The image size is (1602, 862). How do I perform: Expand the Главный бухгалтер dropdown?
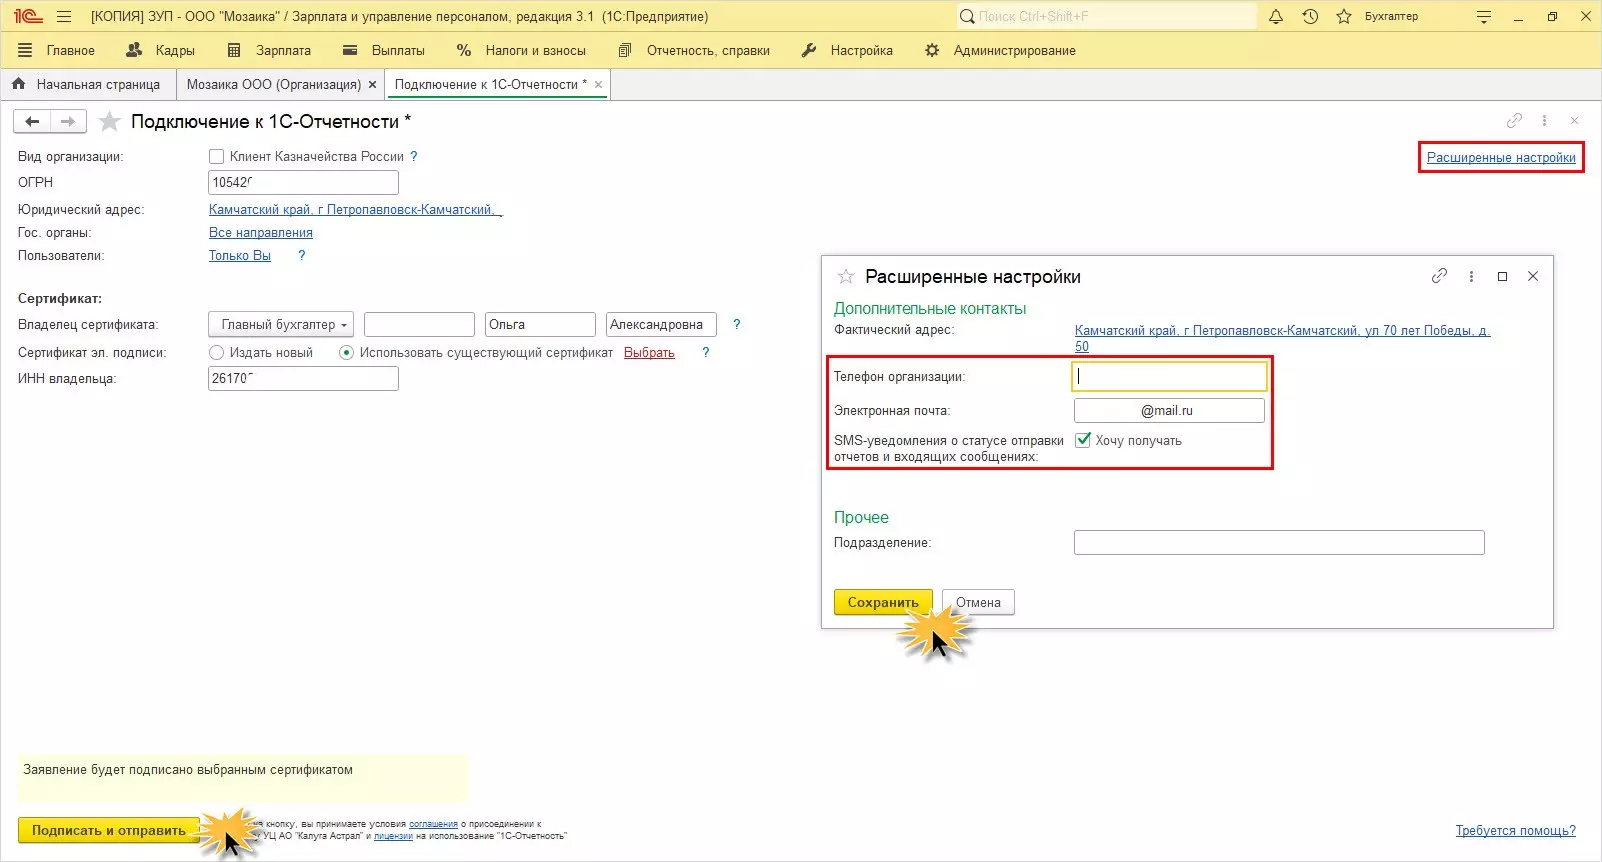[x=281, y=324]
